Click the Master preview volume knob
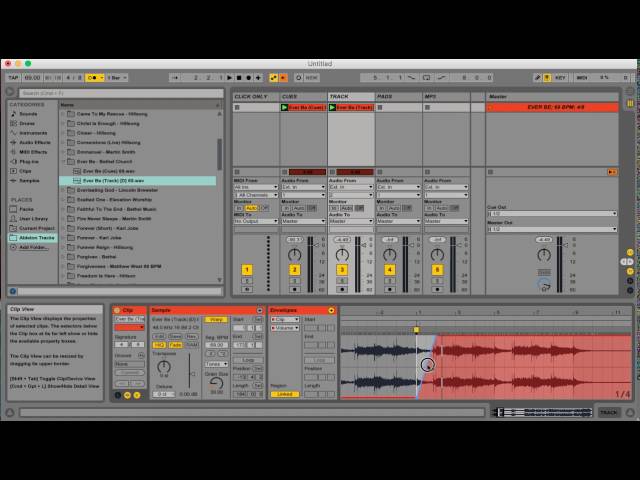 point(544,284)
